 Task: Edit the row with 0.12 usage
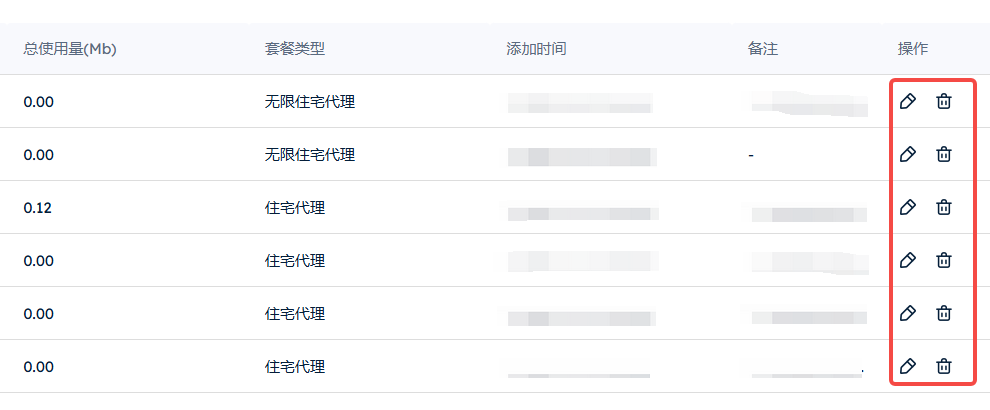click(907, 207)
